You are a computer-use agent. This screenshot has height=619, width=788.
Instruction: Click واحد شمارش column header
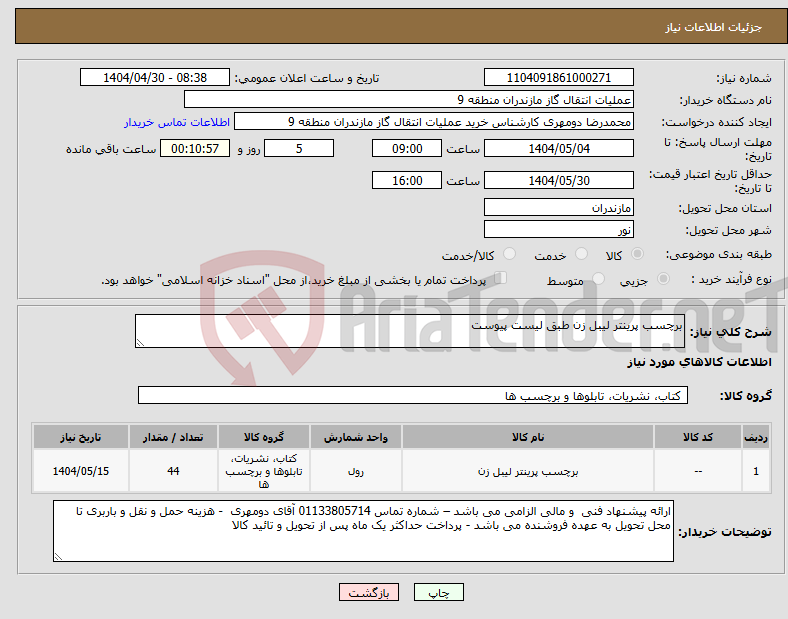355,437
